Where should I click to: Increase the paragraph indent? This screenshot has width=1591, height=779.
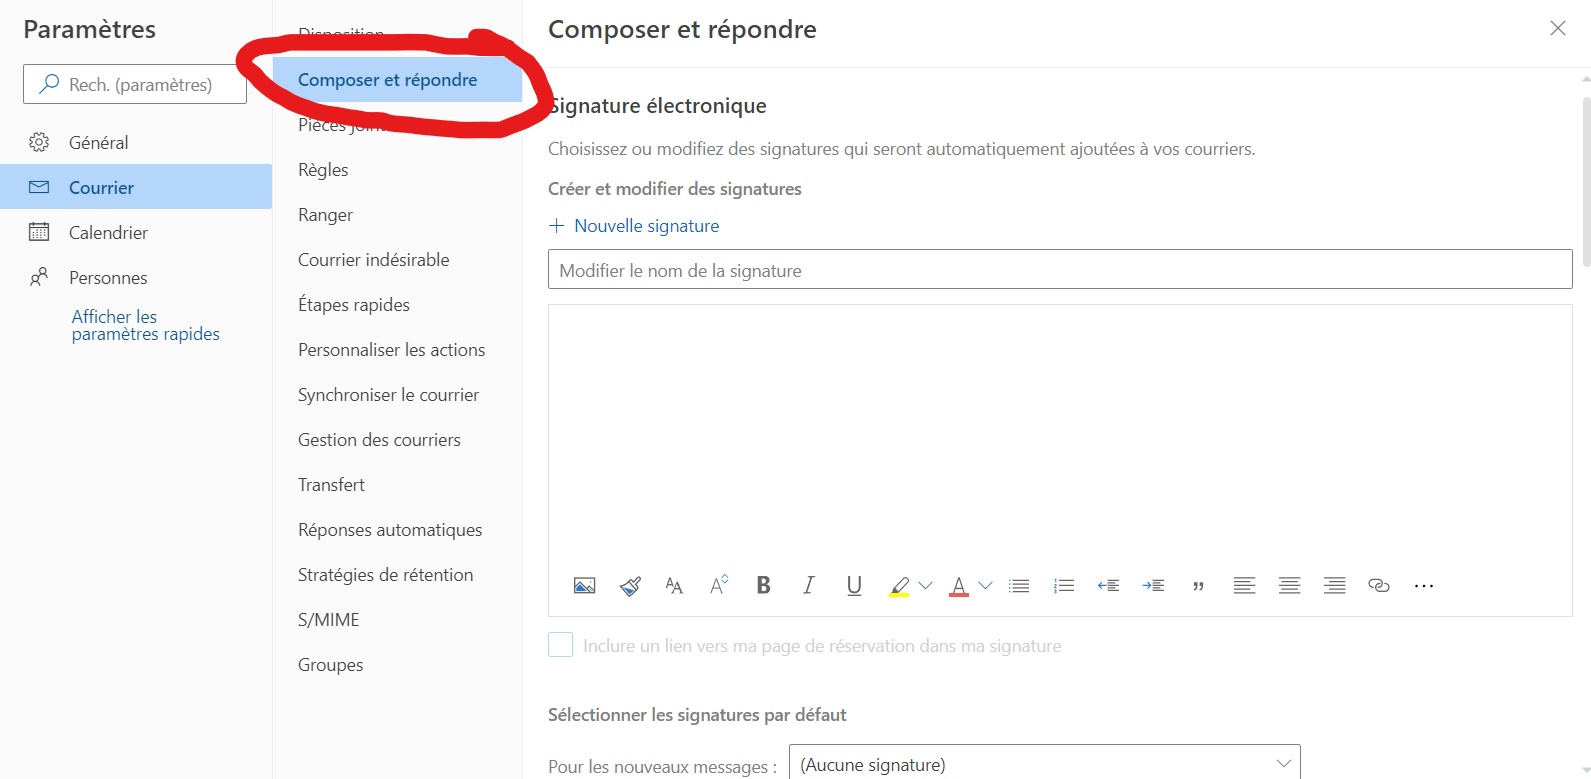(x=1153, y=586)
